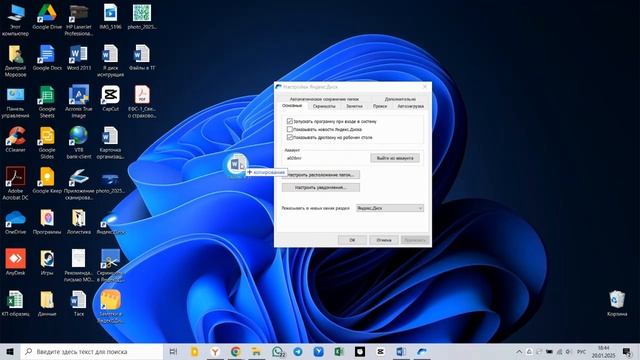Open Telegram from the taskbar
640x360 pixels.
click(298, 351)
